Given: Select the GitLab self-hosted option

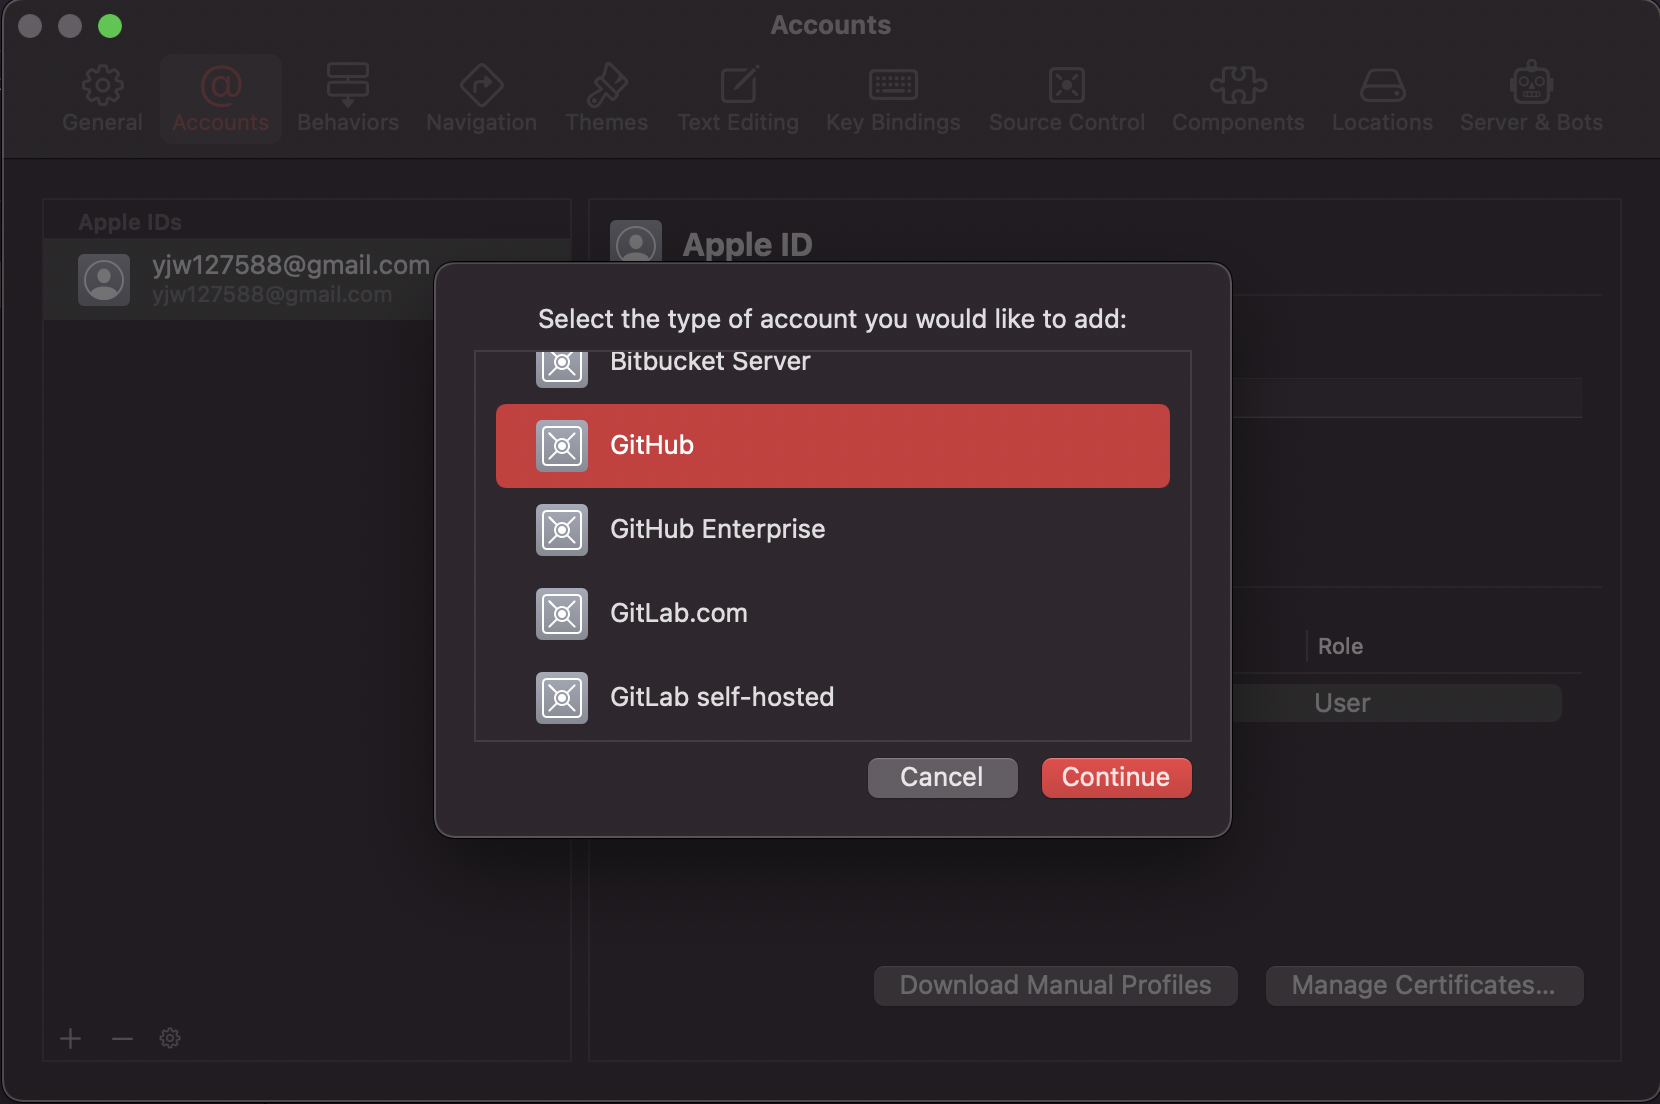Looking at the screenshot, I should pyautogui.click(x=833, y=698).
